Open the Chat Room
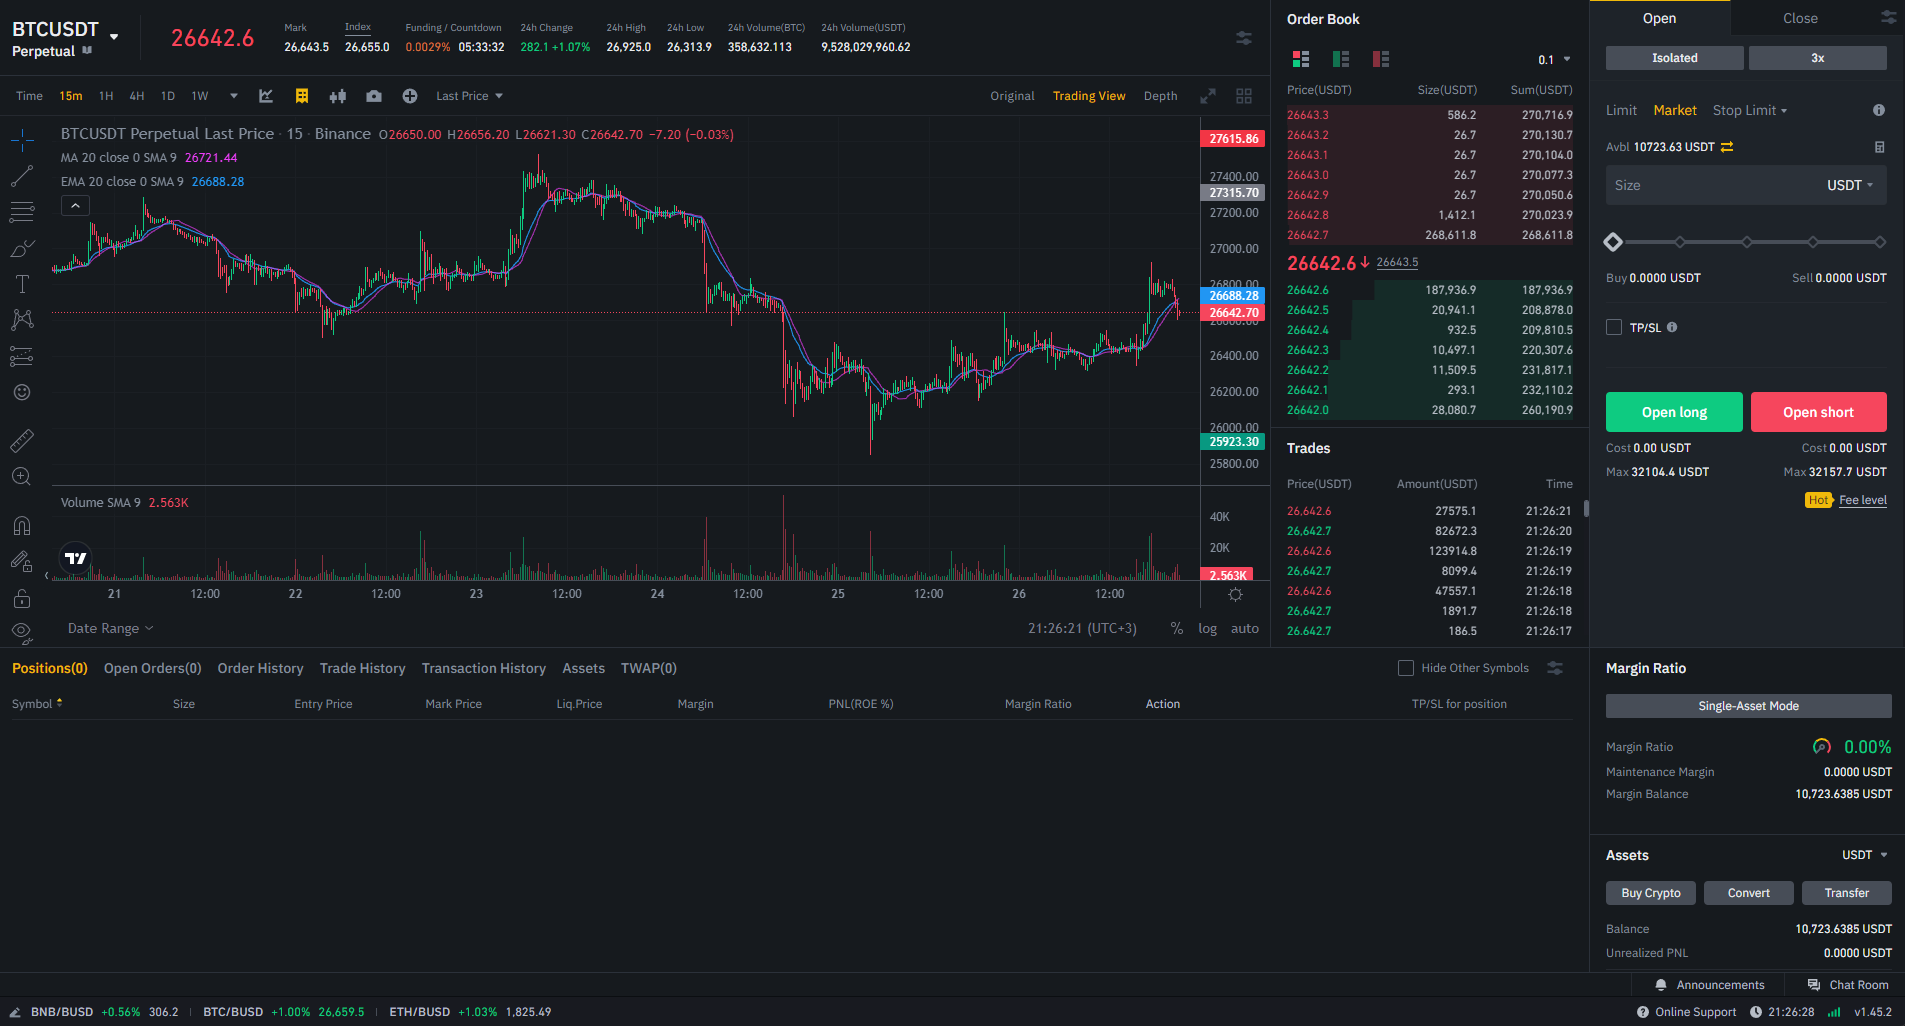This screenshot has width=1905, height=1026. [1848, 985]
